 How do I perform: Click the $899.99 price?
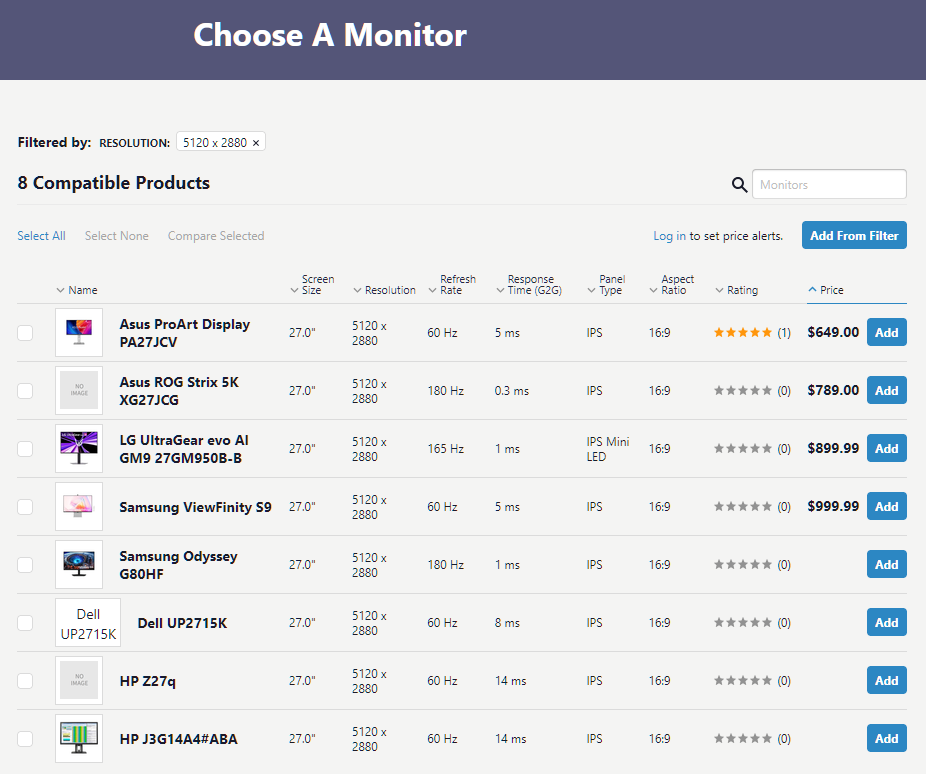pos(833,449)
